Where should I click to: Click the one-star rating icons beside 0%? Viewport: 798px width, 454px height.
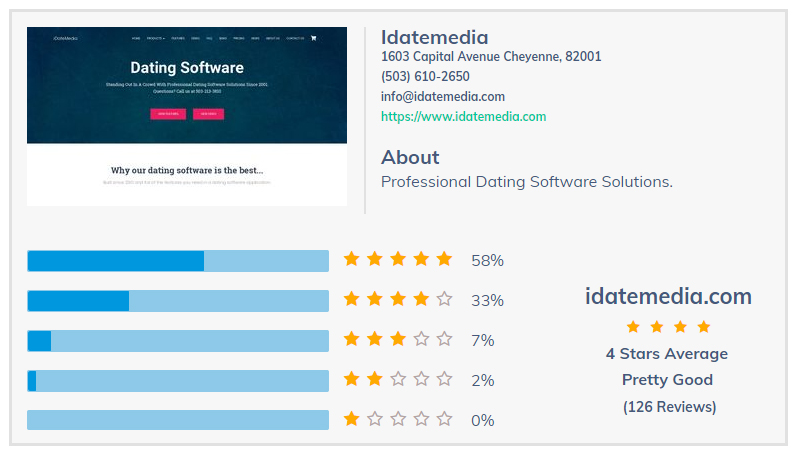point(398,419)
